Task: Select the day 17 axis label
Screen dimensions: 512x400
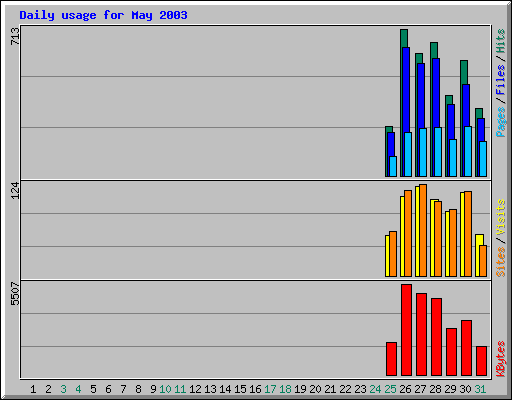Action: [270, 389]
